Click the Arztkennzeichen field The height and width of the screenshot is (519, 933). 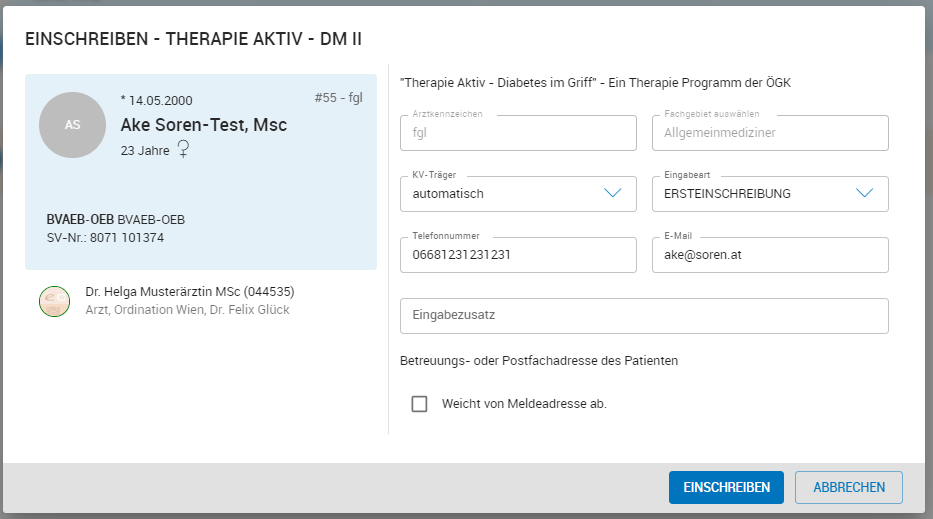point(518,133)
